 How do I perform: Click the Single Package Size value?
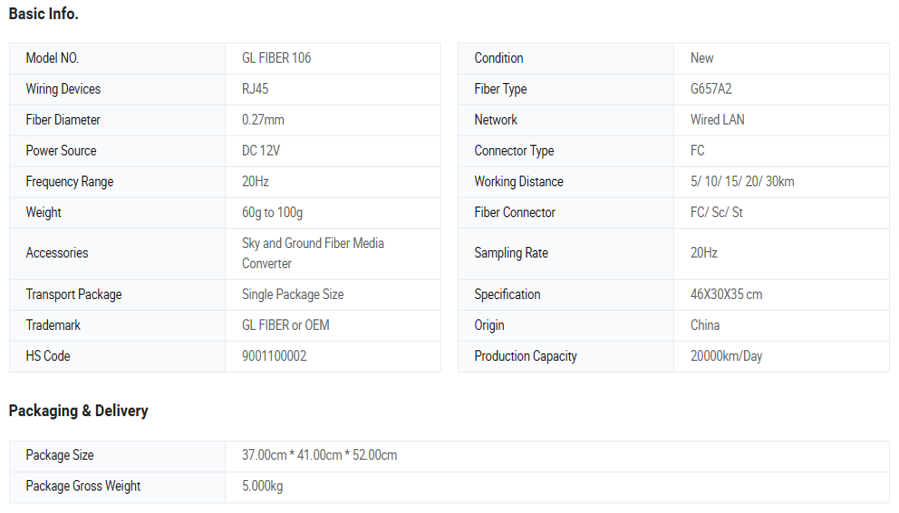point(292,295)
